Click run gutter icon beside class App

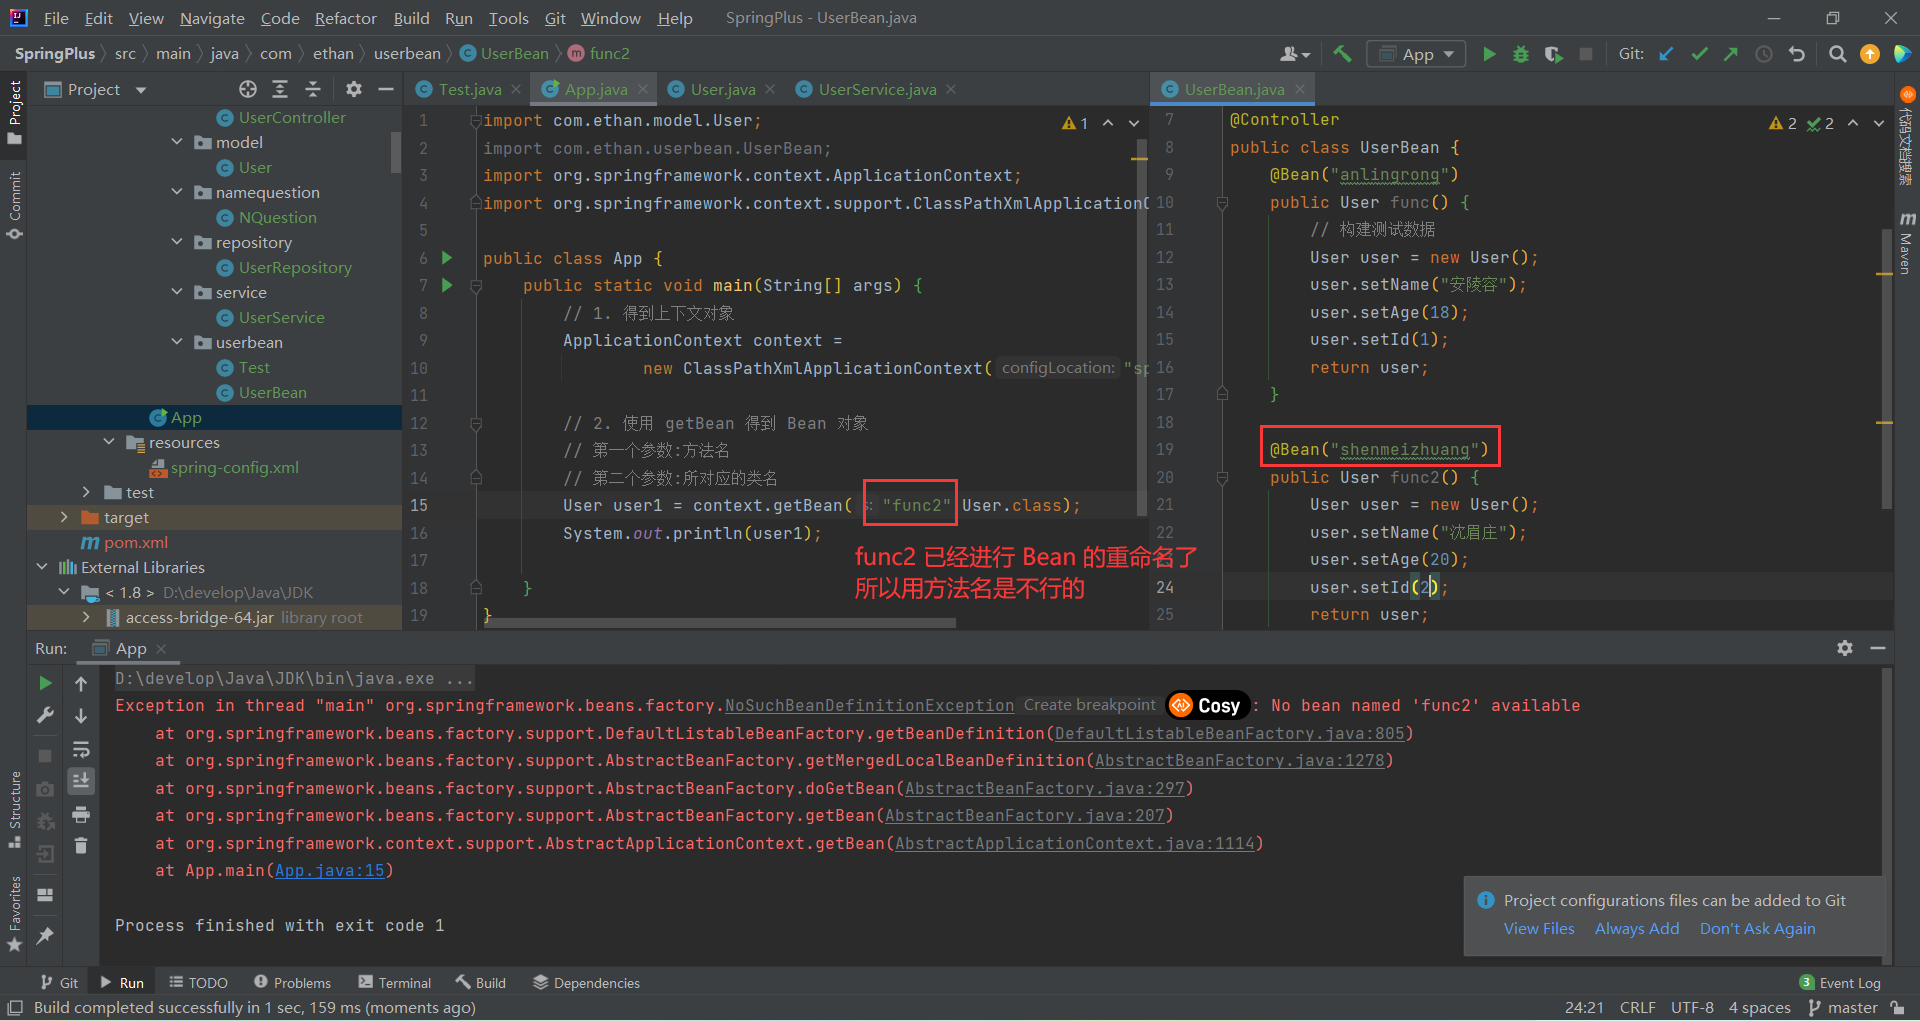pyautogui.click(x=447, y=258)
